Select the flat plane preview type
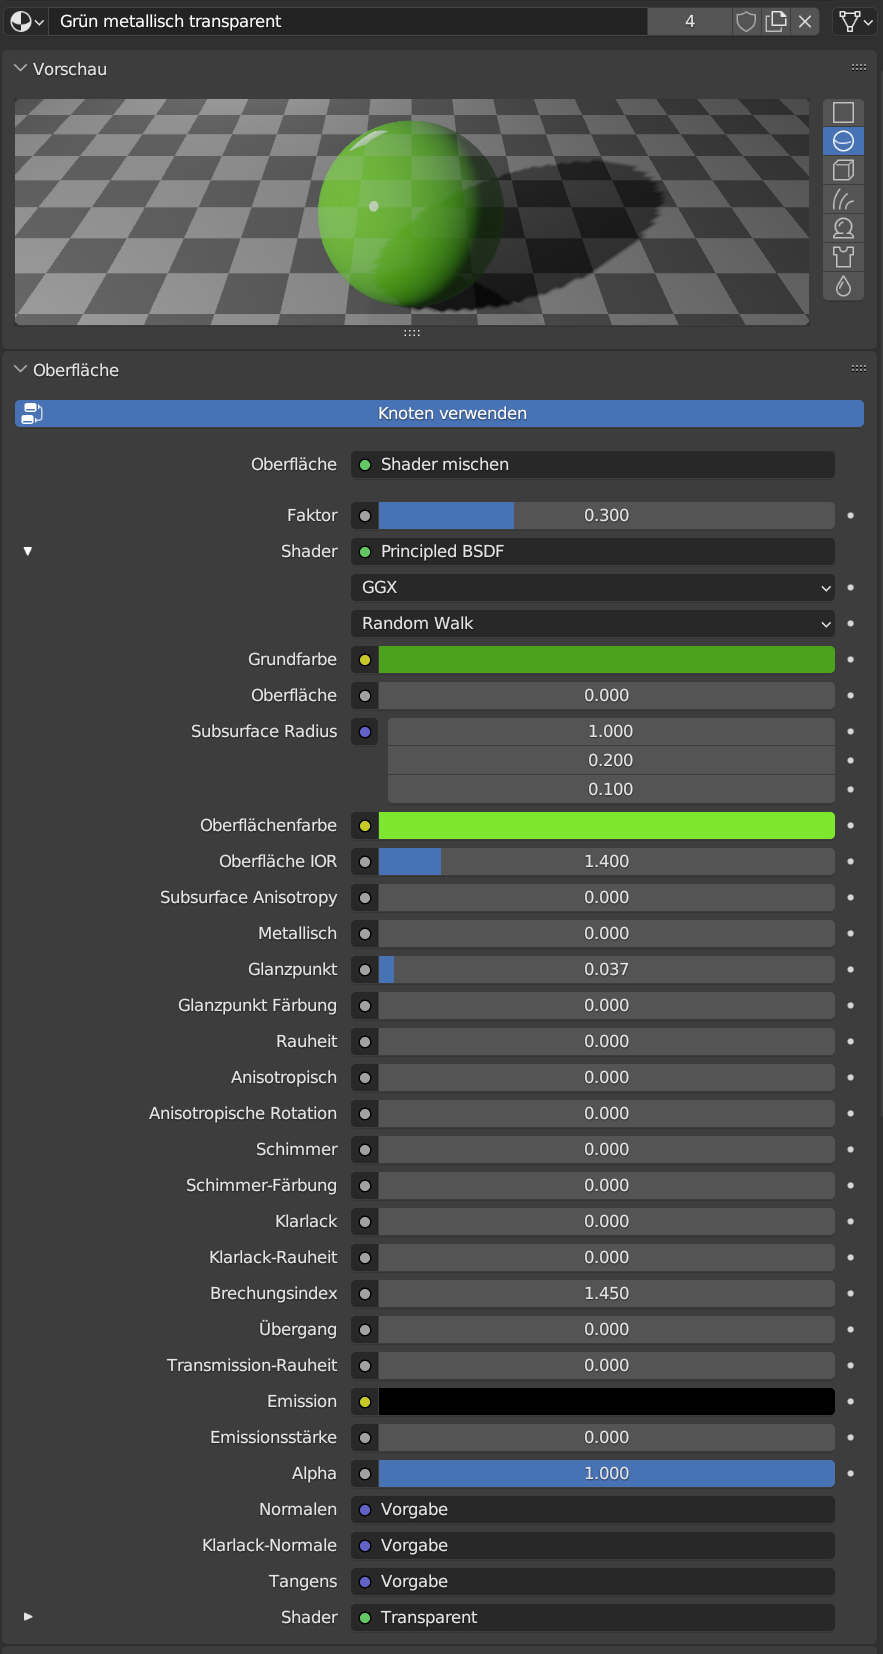 (x=843, y=112)
